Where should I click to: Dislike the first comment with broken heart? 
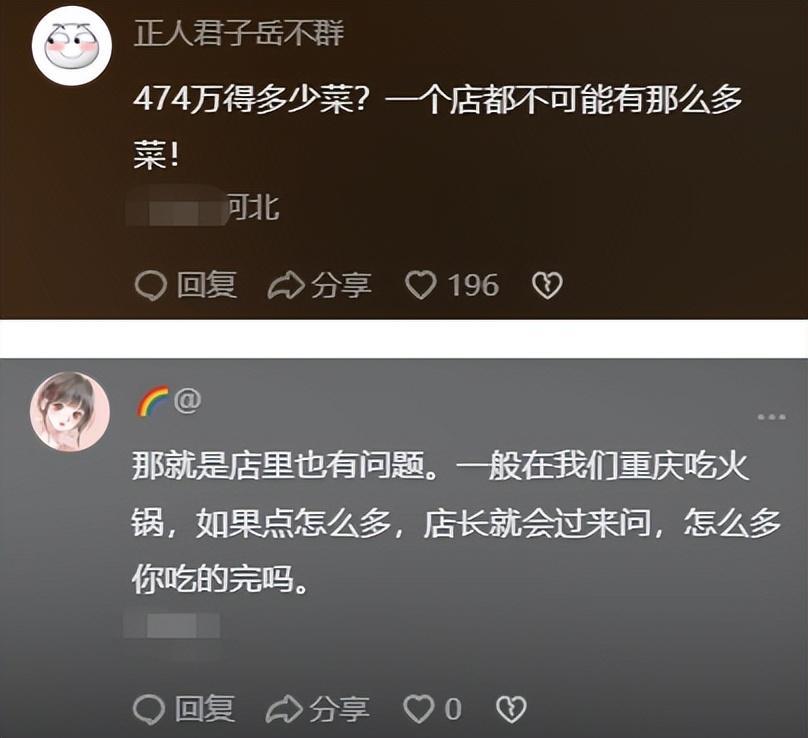[547, 286]
